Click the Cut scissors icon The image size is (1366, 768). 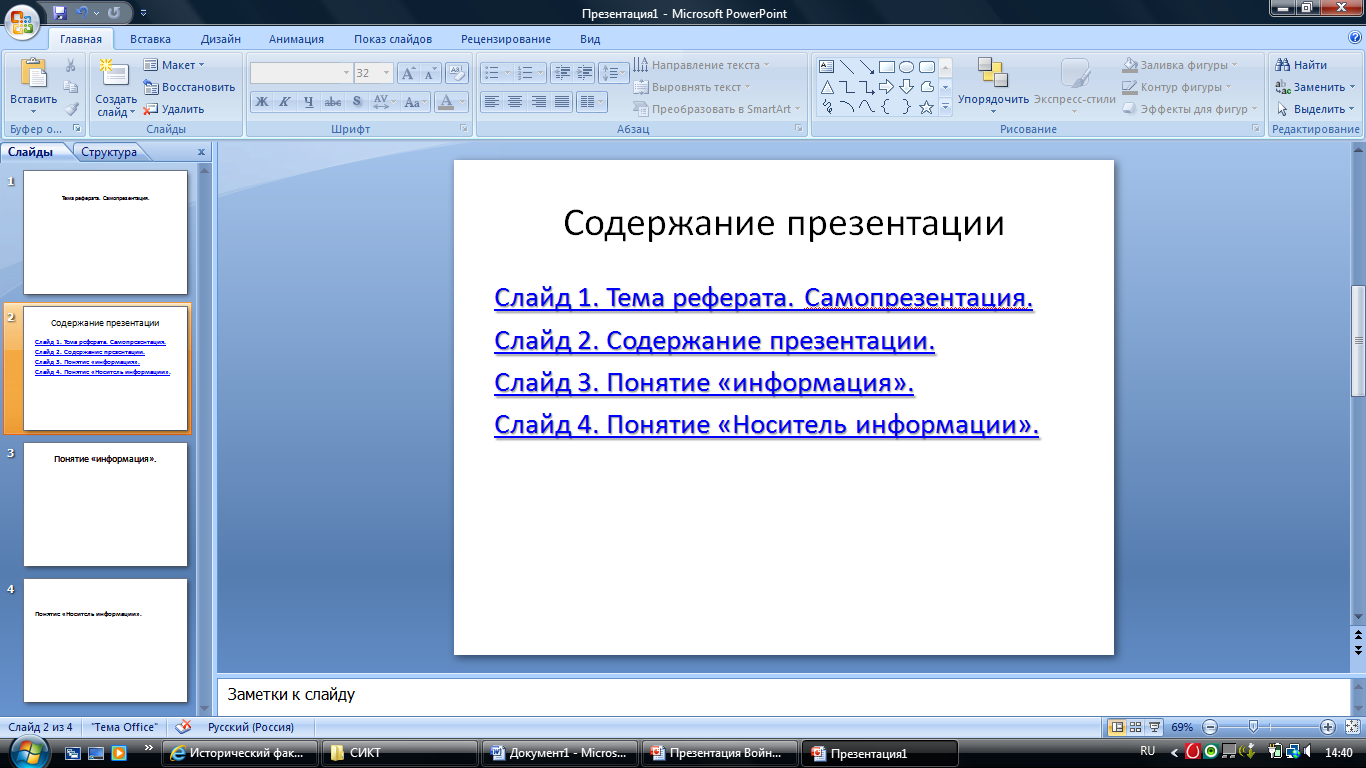coord(71,65)
